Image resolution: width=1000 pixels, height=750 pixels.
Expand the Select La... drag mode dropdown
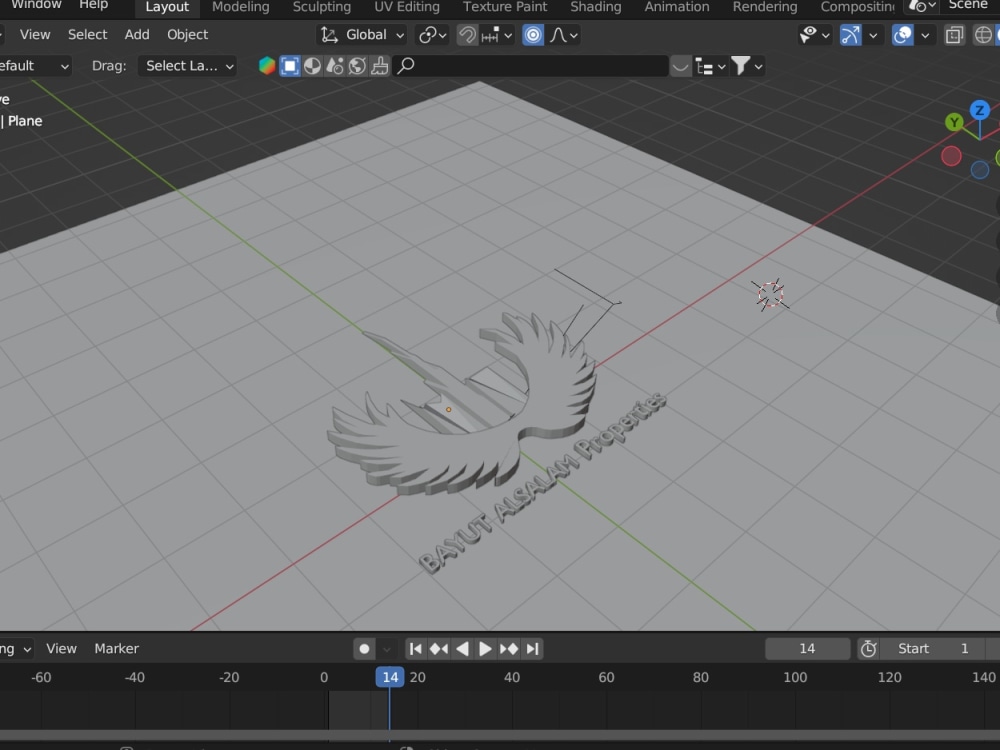point(187,66)
